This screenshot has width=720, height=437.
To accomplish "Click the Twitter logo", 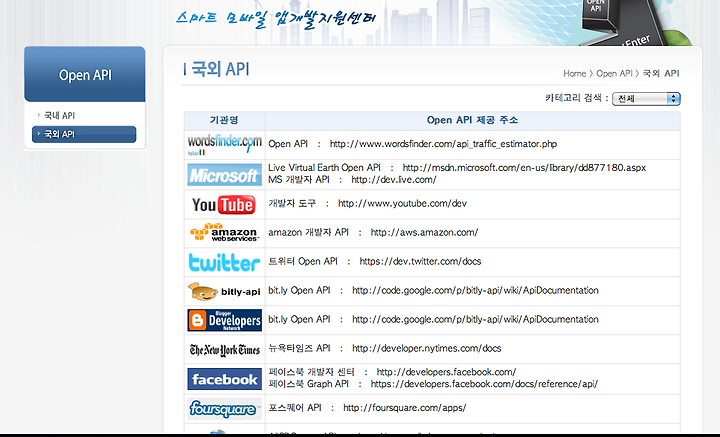I will pos(225,263).
